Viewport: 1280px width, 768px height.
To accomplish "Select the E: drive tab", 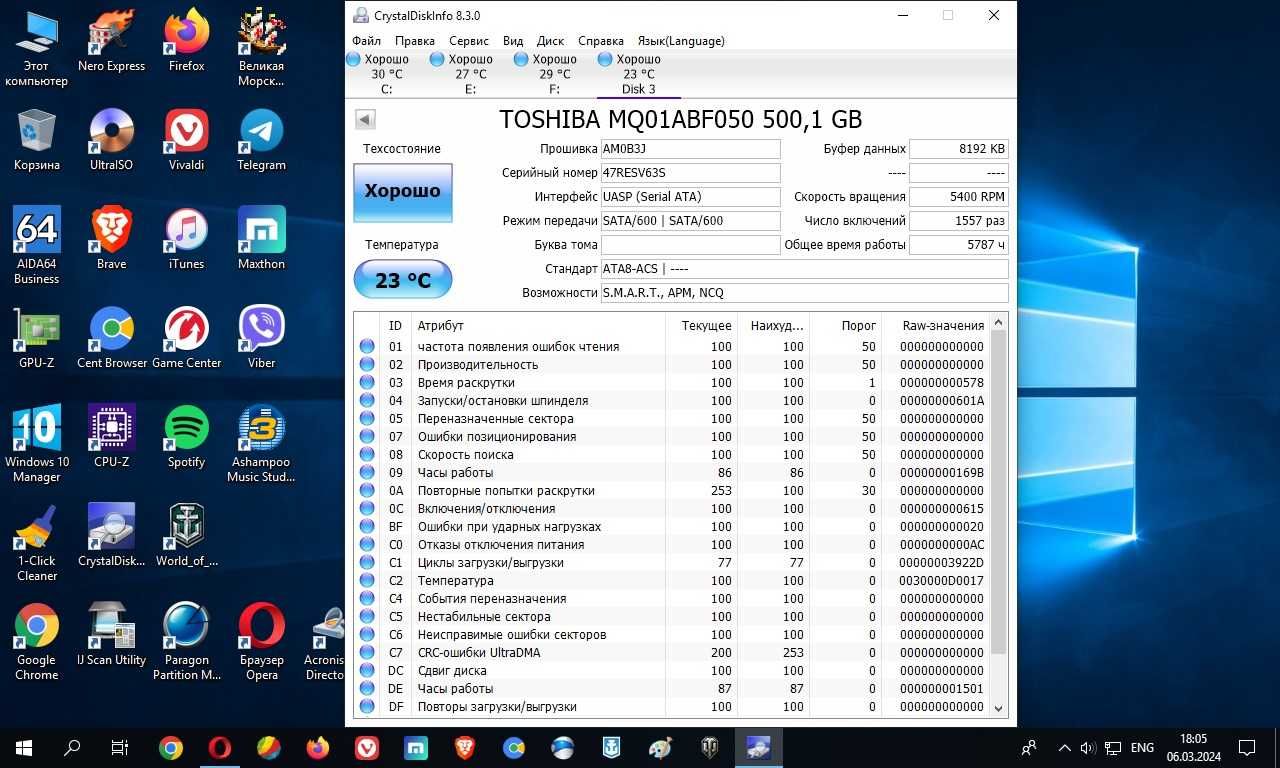I will coord(470,74).
